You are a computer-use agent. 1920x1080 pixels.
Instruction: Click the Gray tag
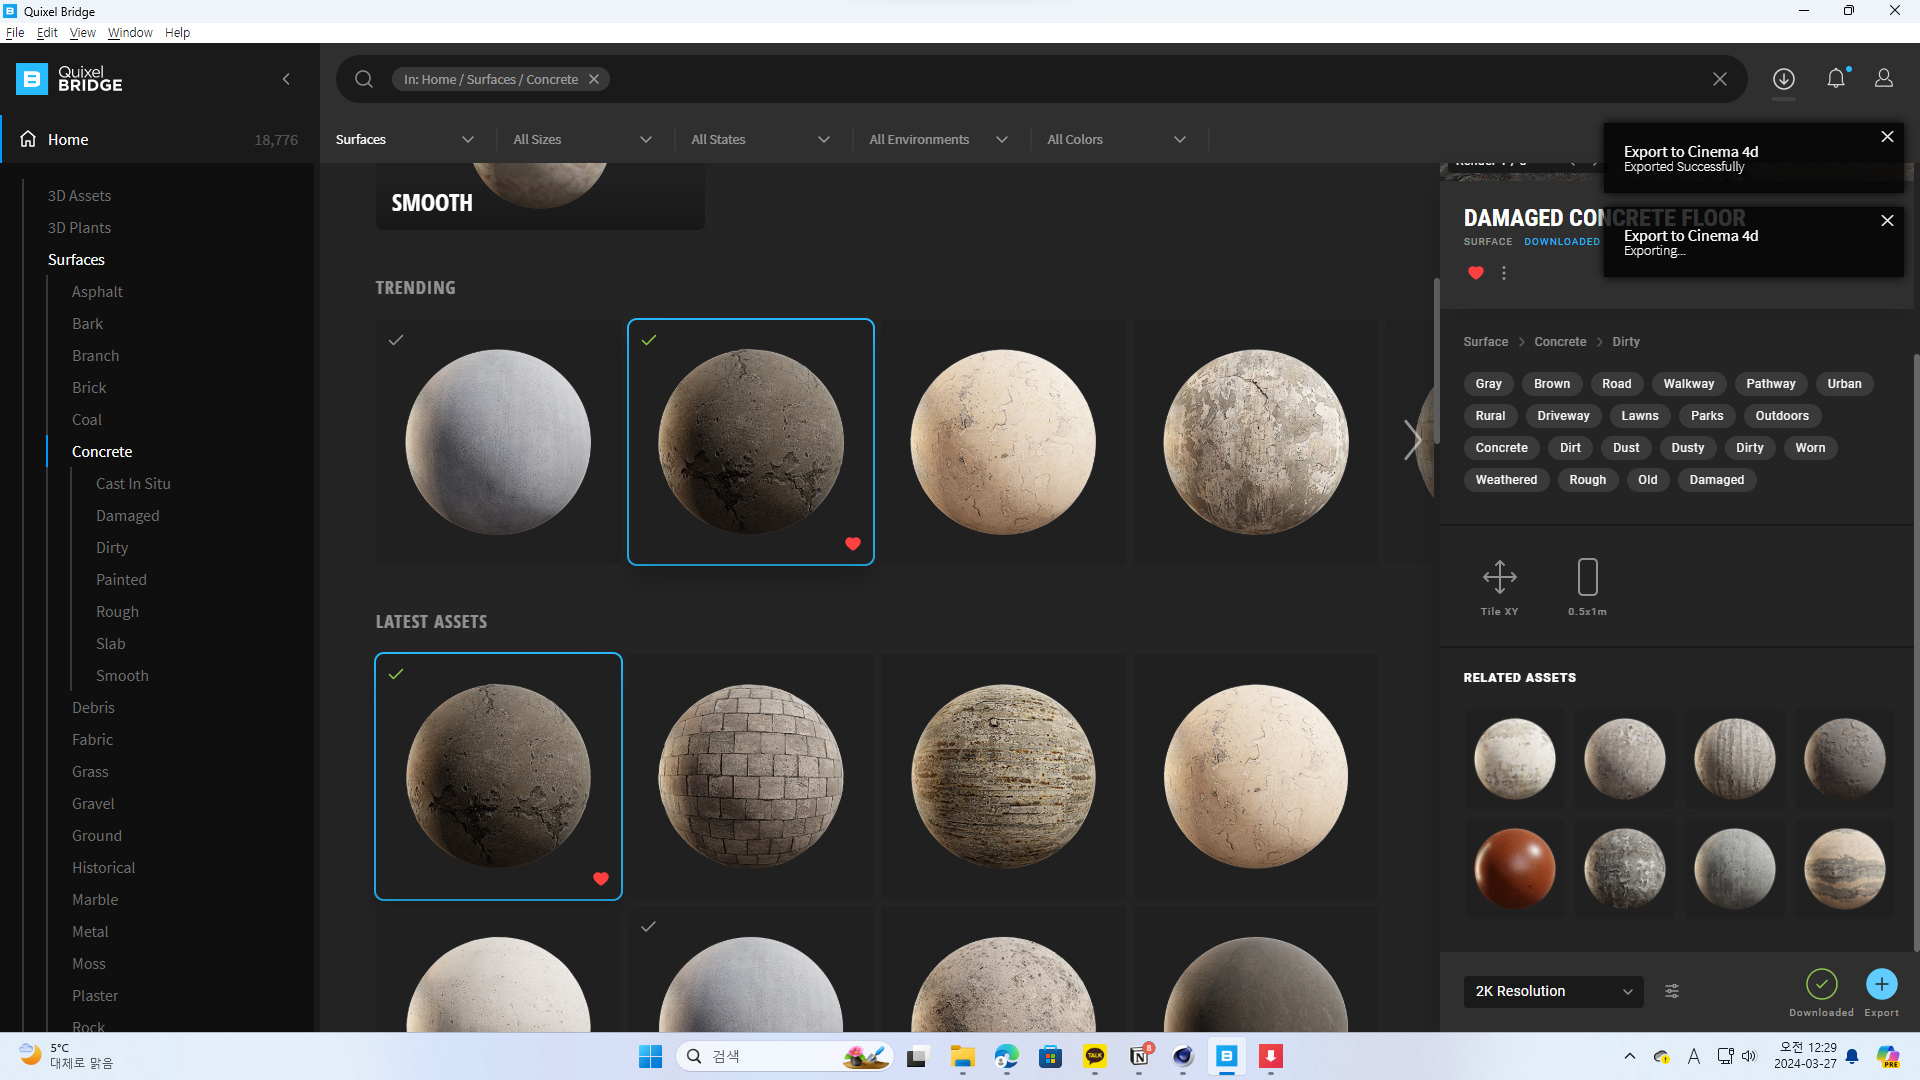1488,384
